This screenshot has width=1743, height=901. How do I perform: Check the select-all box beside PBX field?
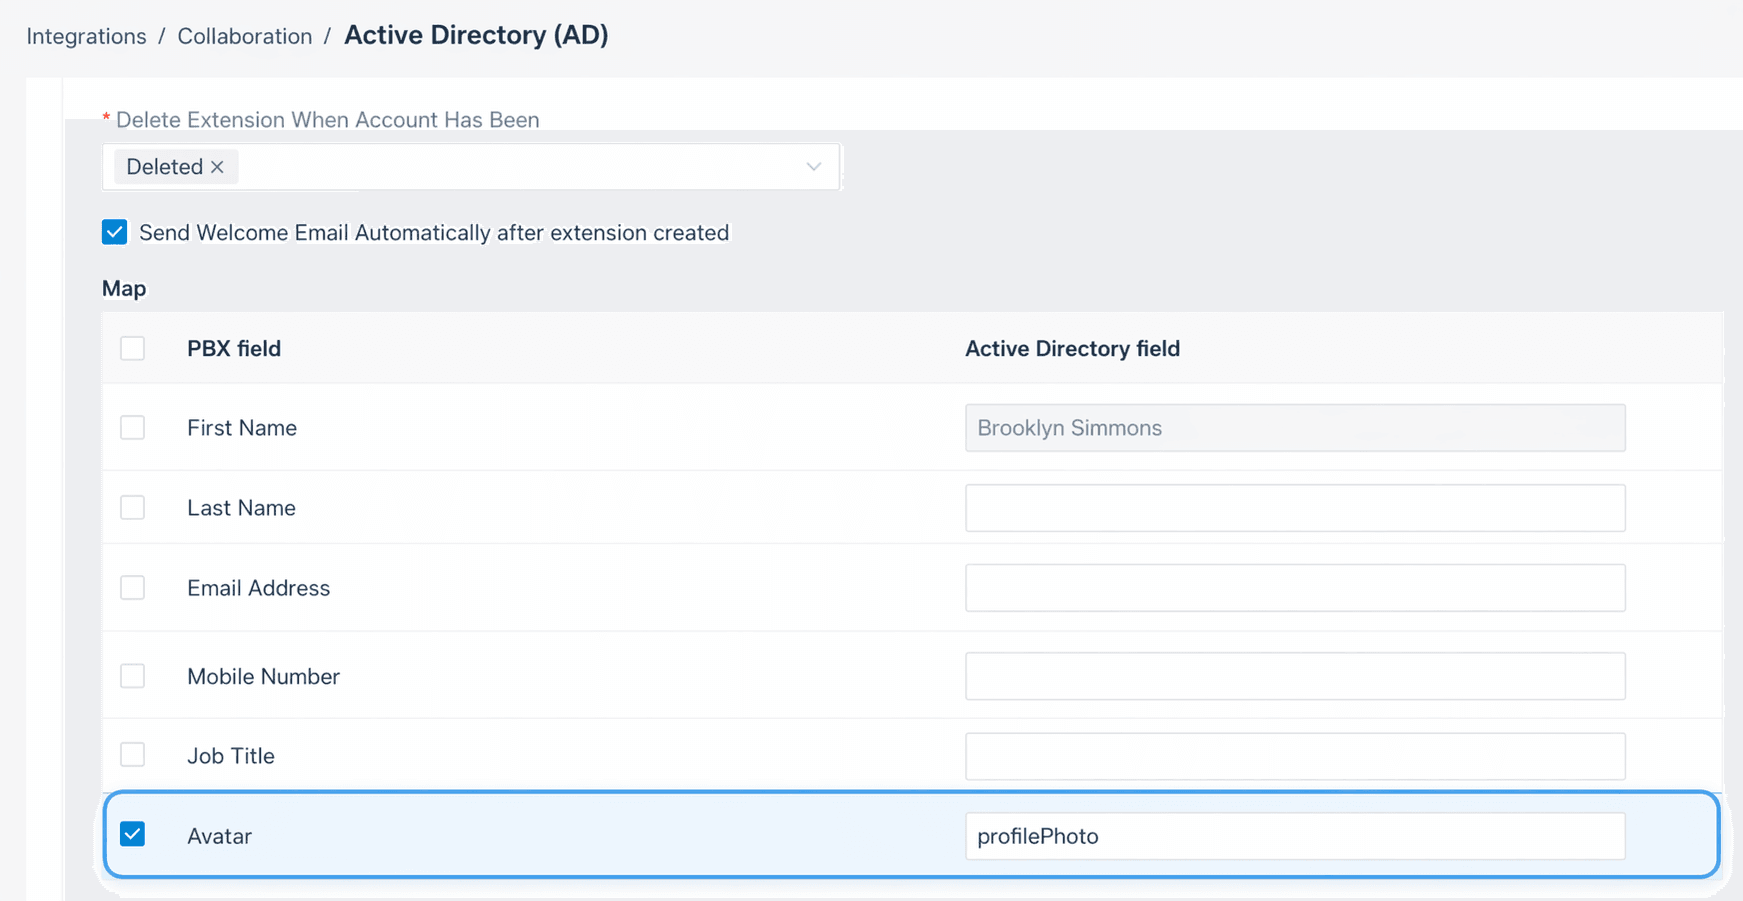coord(132,348)
